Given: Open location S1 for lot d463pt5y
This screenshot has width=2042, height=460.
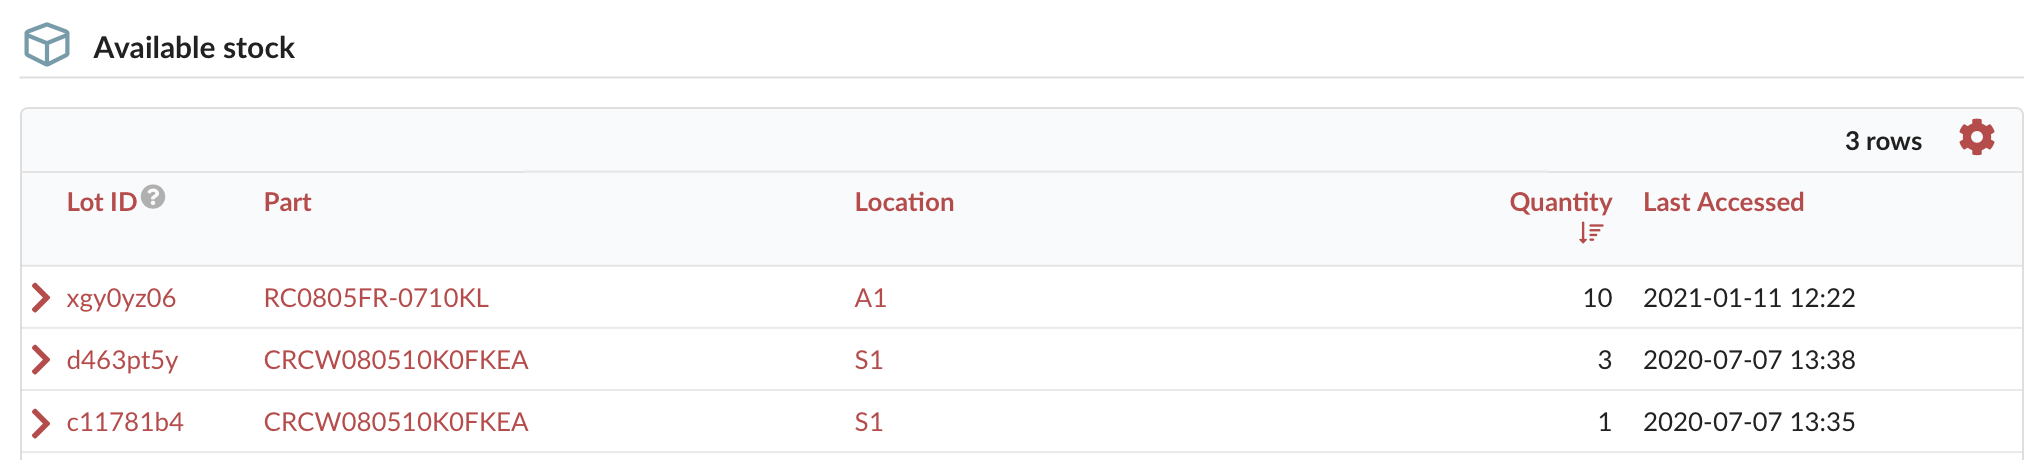Looking at the screenshot, I should point(869,360).
